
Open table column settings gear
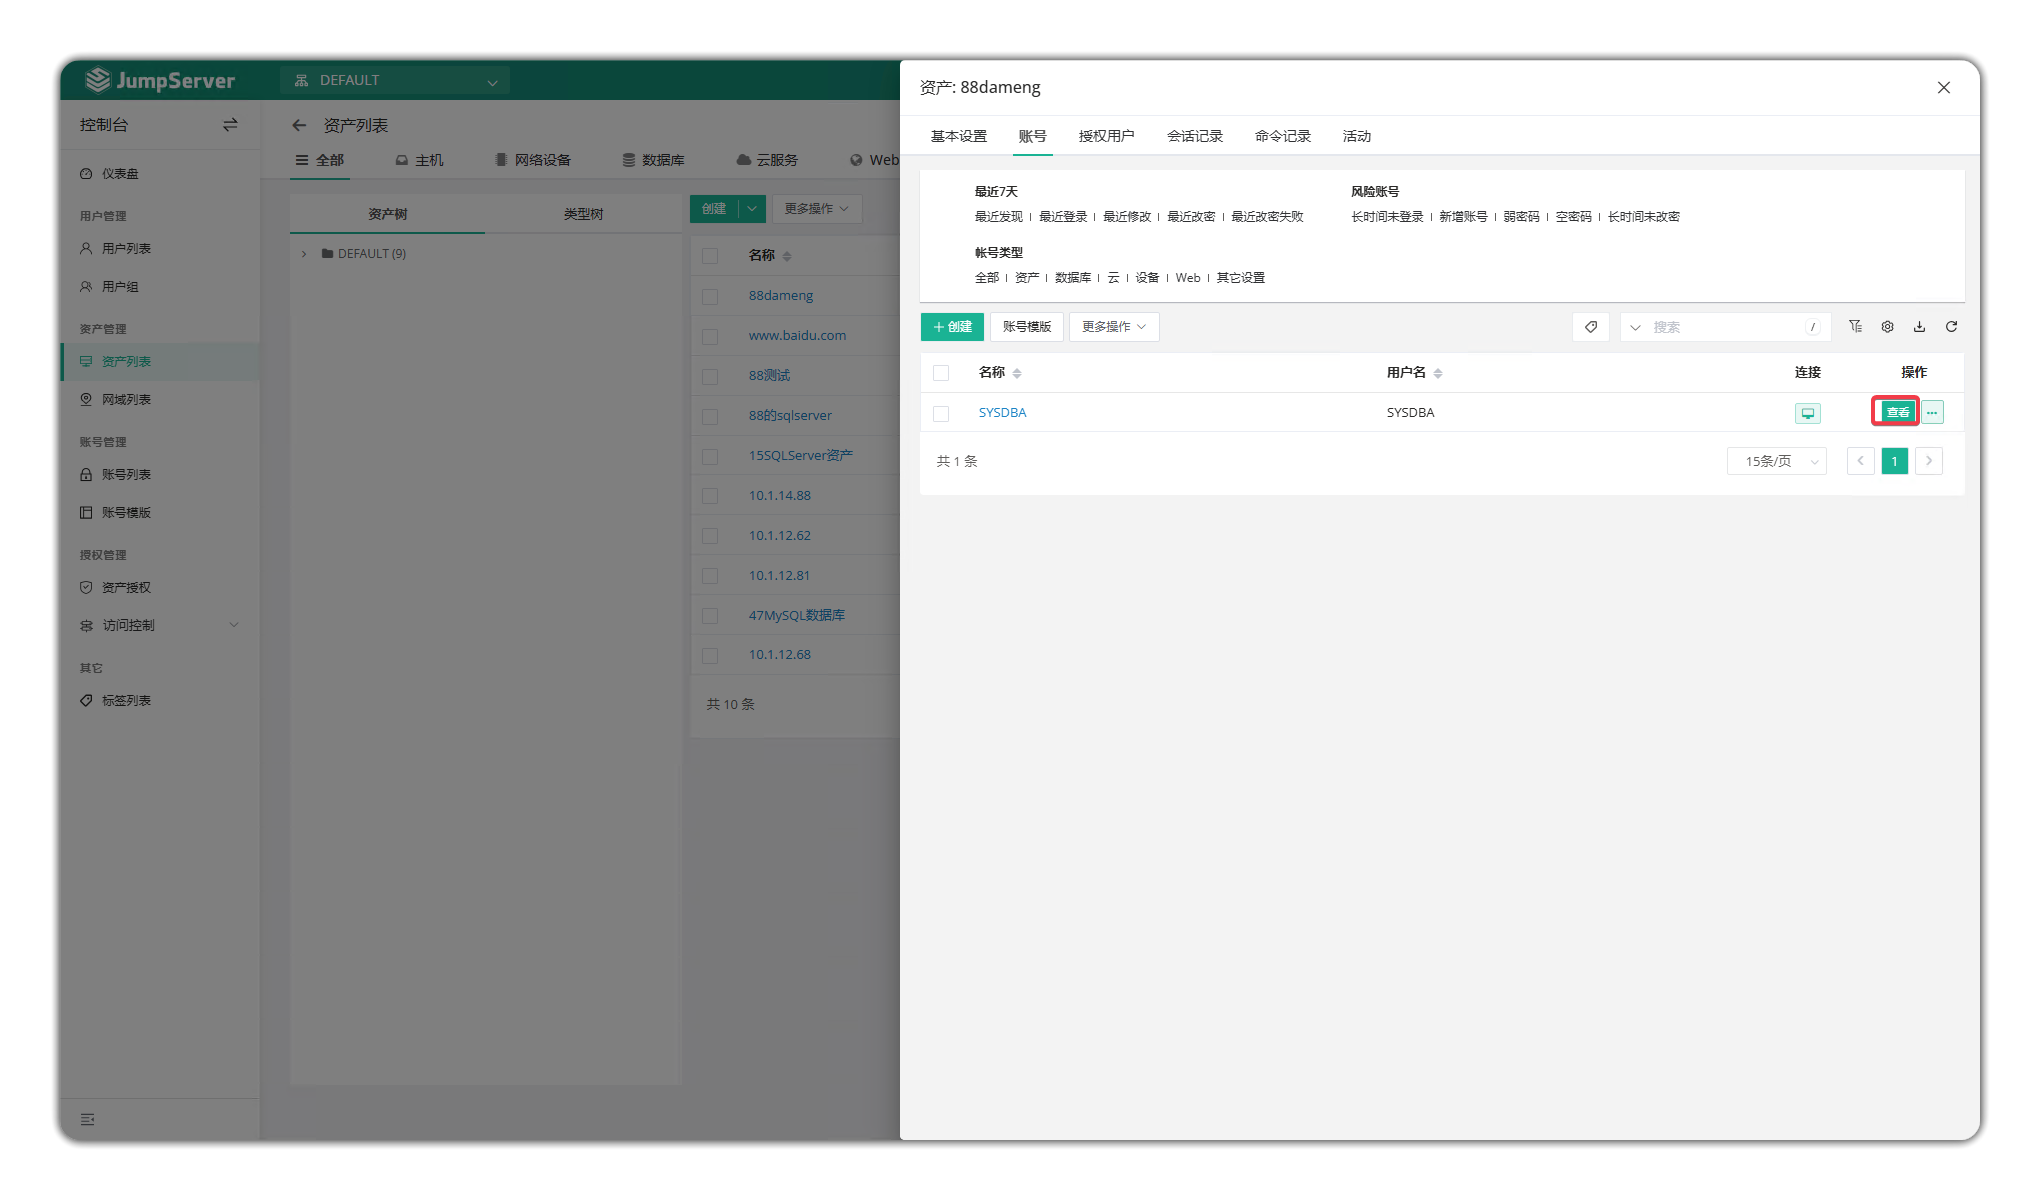(x=1887, y=327)
